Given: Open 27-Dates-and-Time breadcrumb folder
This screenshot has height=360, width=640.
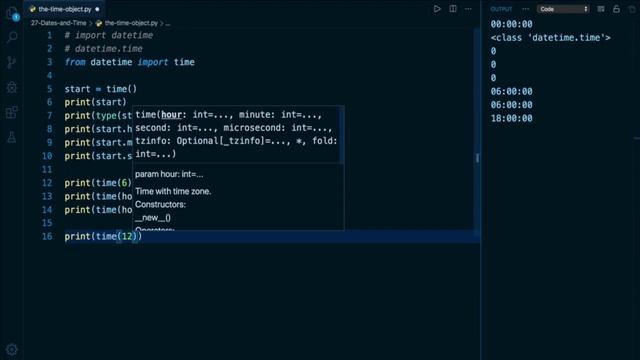Looking at the screenshot, I should 58,23.
